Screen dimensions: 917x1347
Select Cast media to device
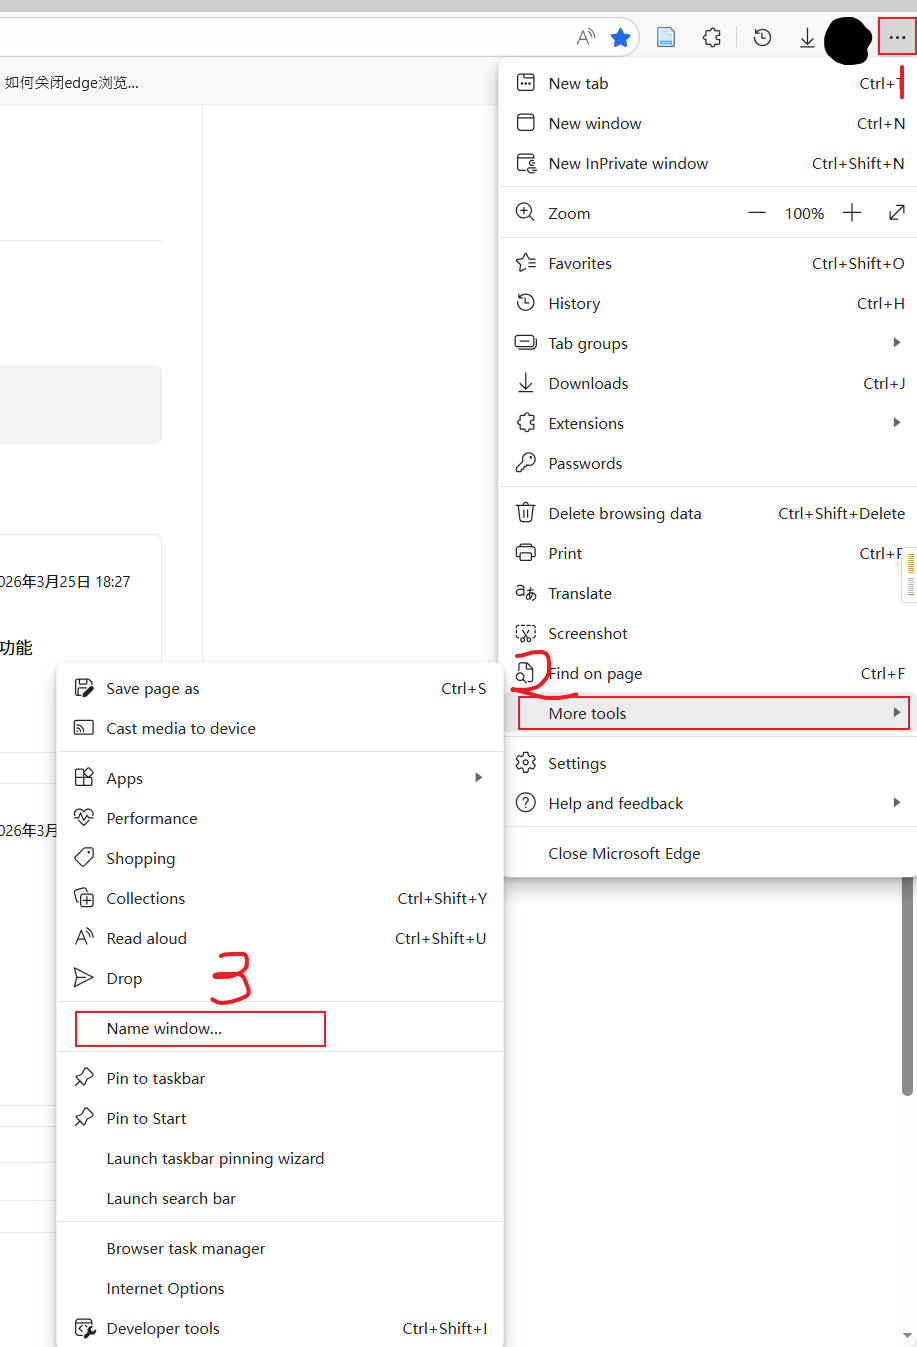[280, 728]
